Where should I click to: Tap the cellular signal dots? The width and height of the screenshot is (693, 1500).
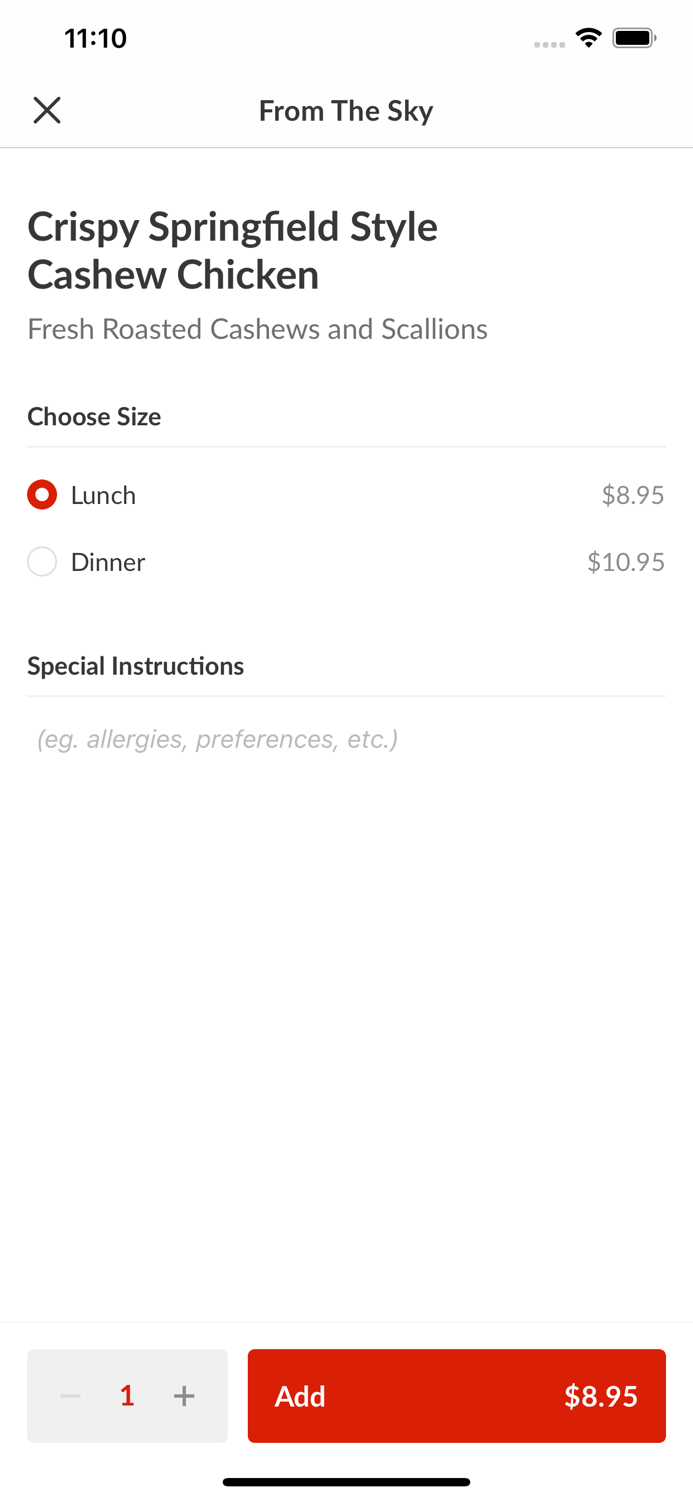(549, 42)
